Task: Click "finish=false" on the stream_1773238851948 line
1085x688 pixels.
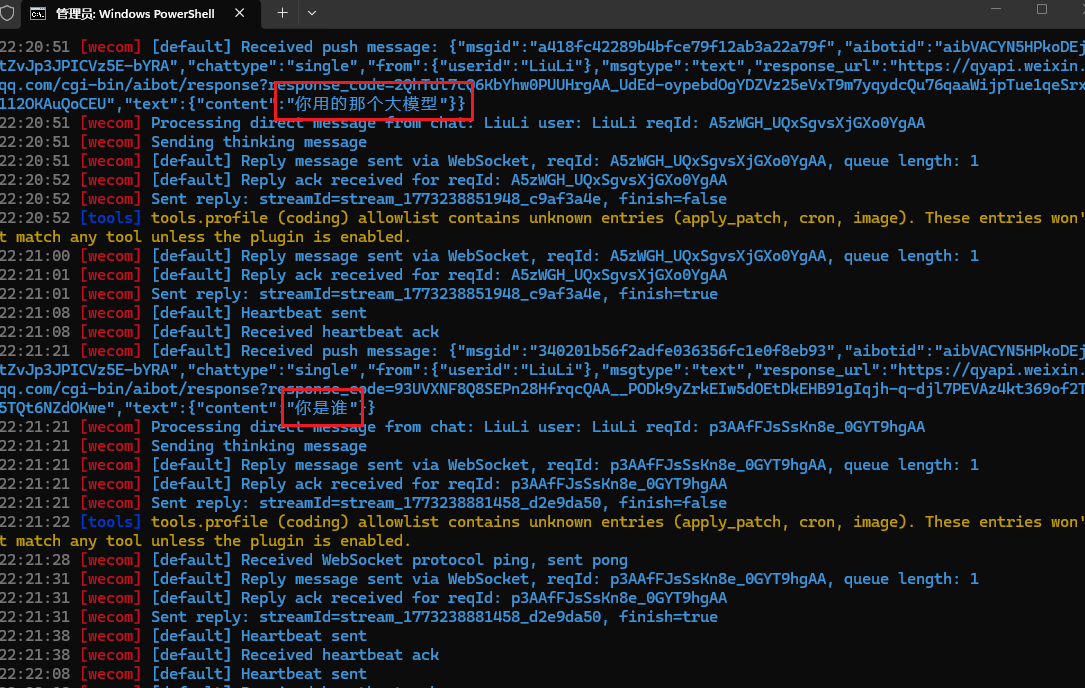Action: coord(673,199)
